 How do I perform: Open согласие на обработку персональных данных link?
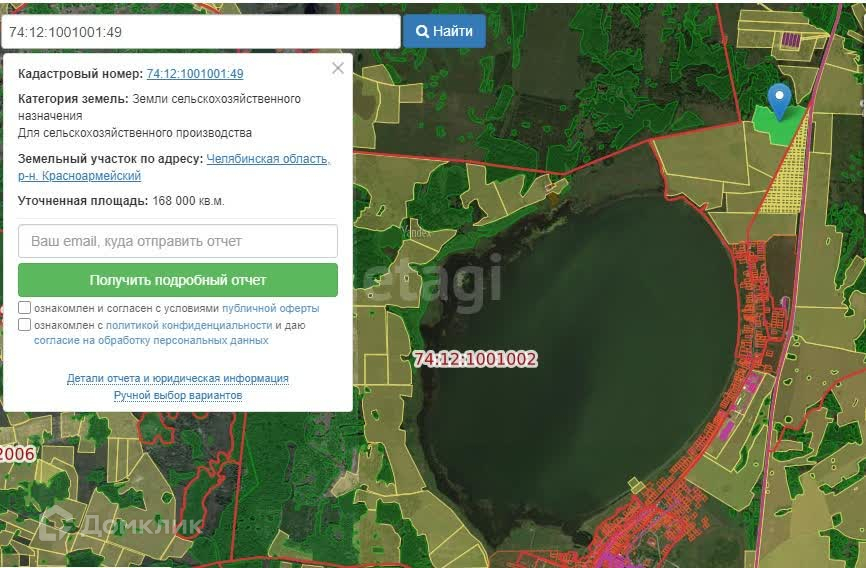click(151, 340)
